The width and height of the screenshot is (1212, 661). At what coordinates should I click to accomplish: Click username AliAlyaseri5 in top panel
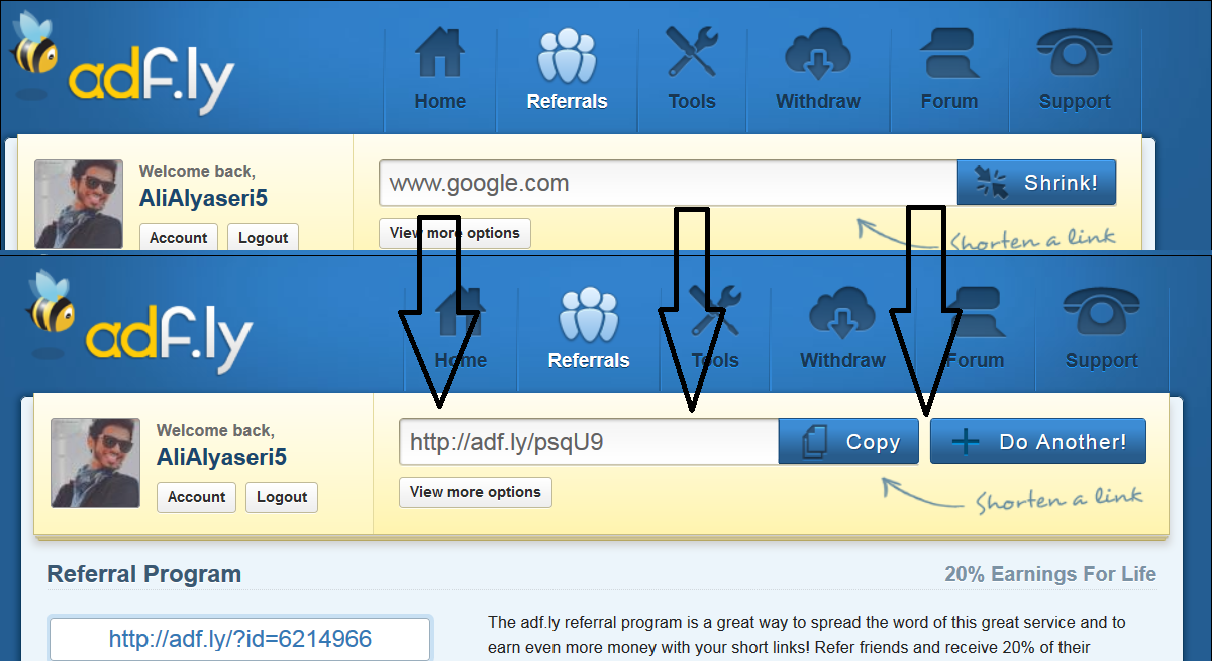coord(203,198)
